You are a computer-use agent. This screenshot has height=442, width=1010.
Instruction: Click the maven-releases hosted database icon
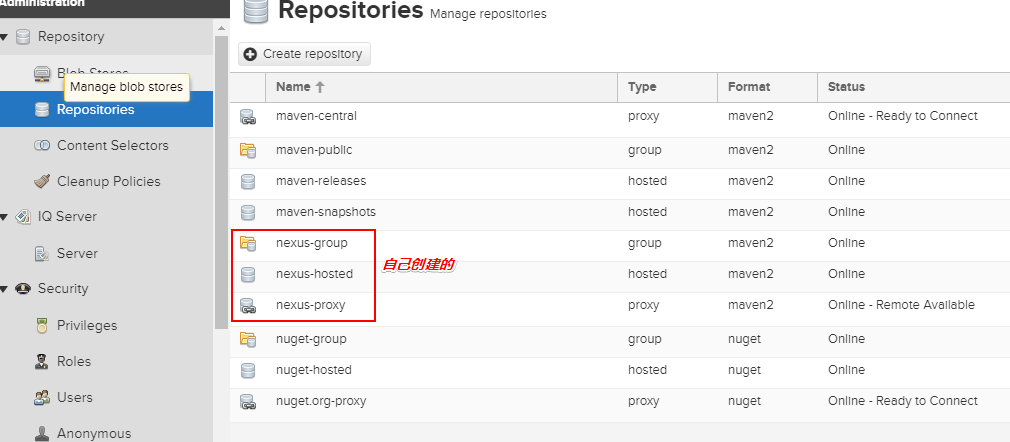point(248,182)
